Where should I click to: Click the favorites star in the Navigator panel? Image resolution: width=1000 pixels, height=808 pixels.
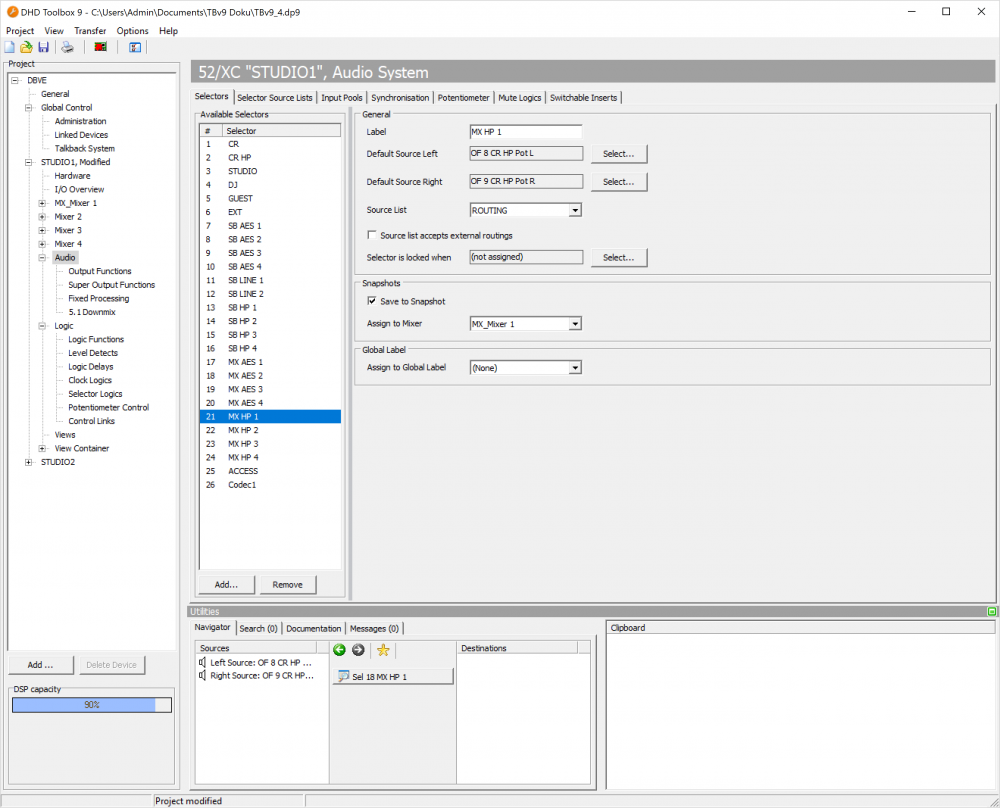coord(383,650)
